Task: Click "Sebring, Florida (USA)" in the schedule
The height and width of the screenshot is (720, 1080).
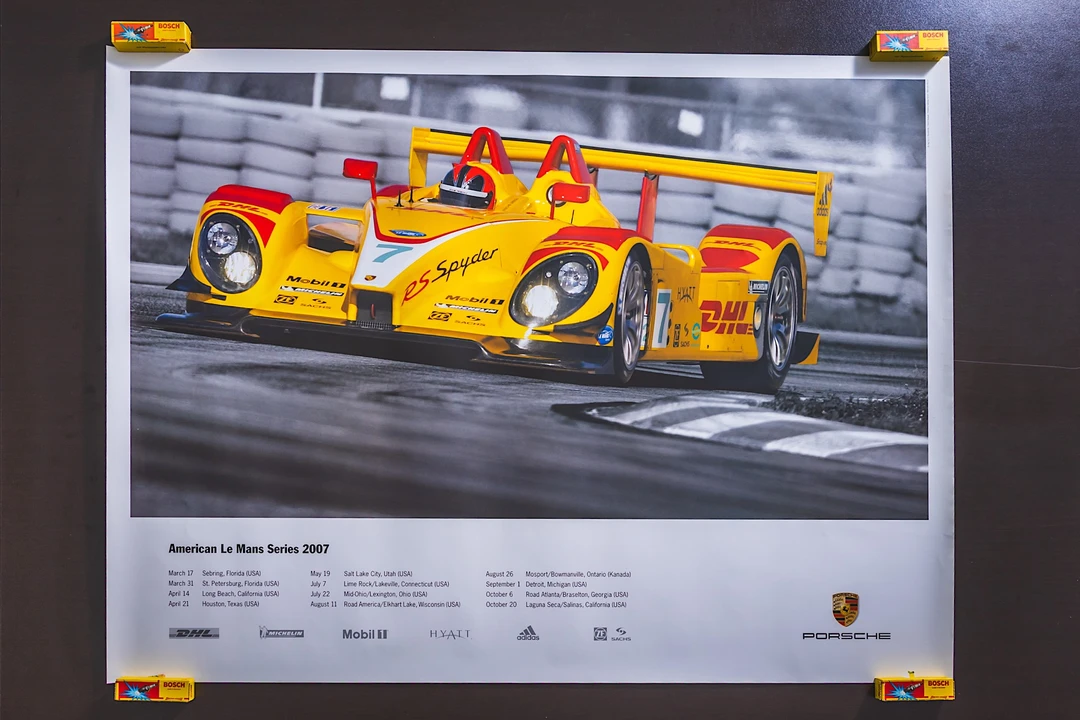Action: [x=231, y=573]
